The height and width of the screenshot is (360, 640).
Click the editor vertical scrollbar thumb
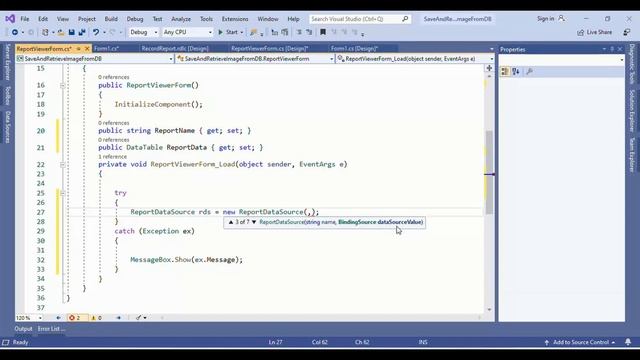pyautogui.click(x=489, y=172)
